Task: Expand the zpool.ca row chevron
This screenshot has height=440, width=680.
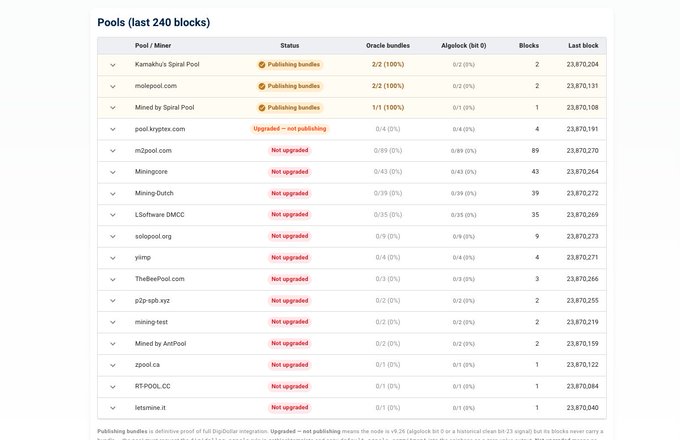Action: tap(113, 365)
